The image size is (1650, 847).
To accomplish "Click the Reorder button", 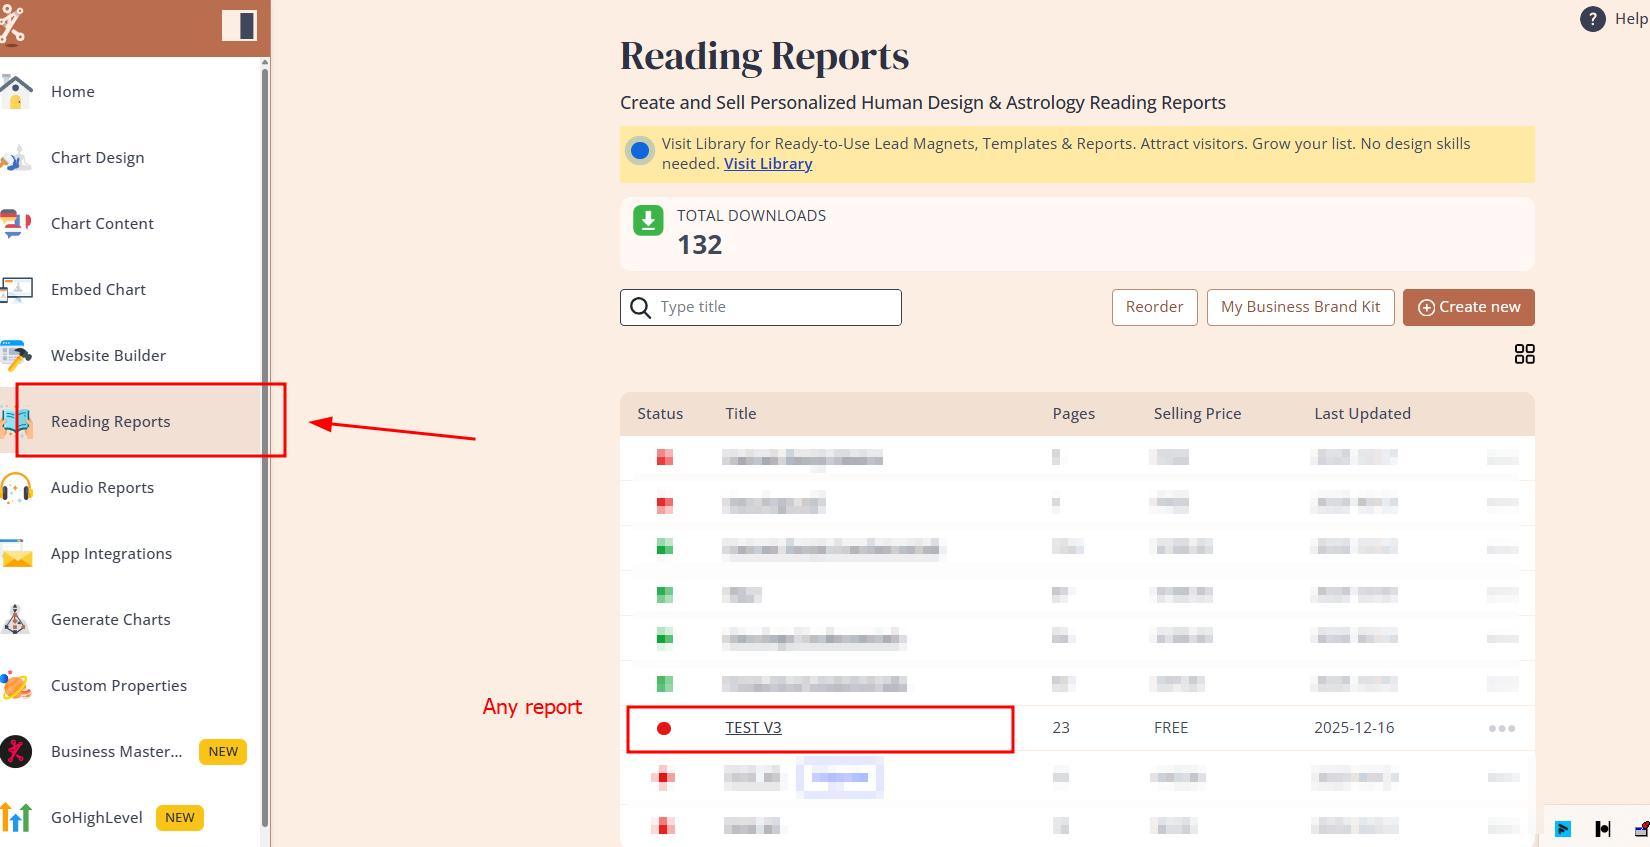I will click(1154, 307).
